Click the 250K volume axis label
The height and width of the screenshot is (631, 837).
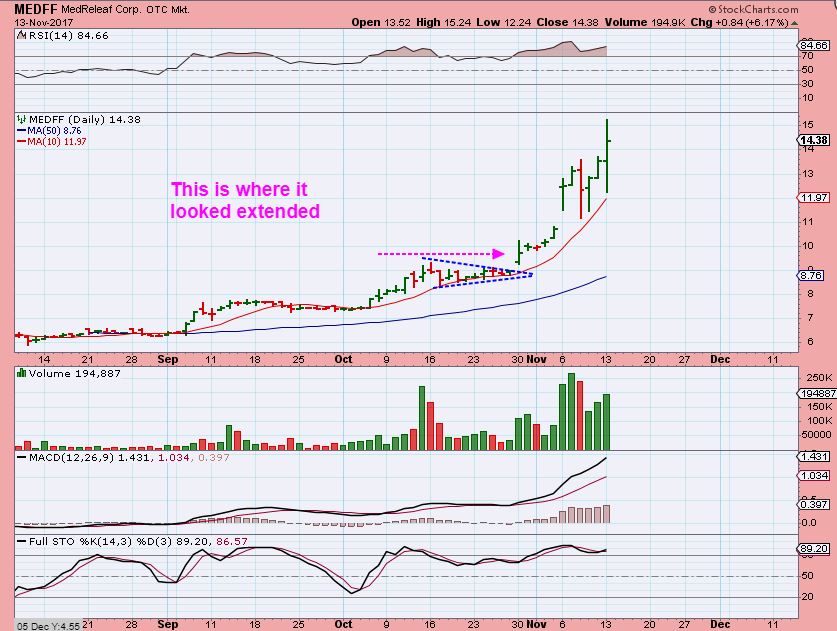coord(819,378)
